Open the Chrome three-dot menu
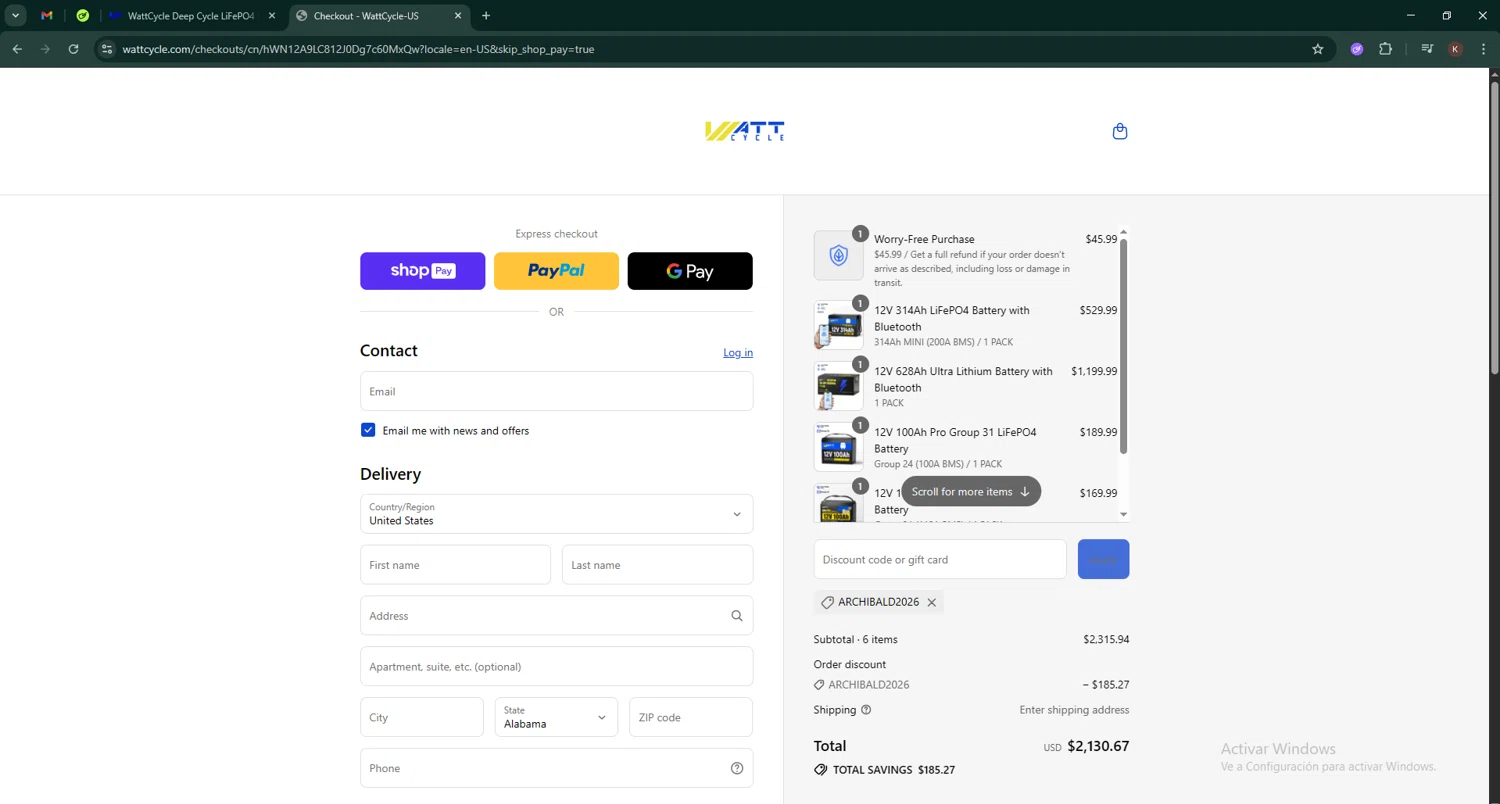The width and height of the screenshot is (1500, 804). 1483,49
